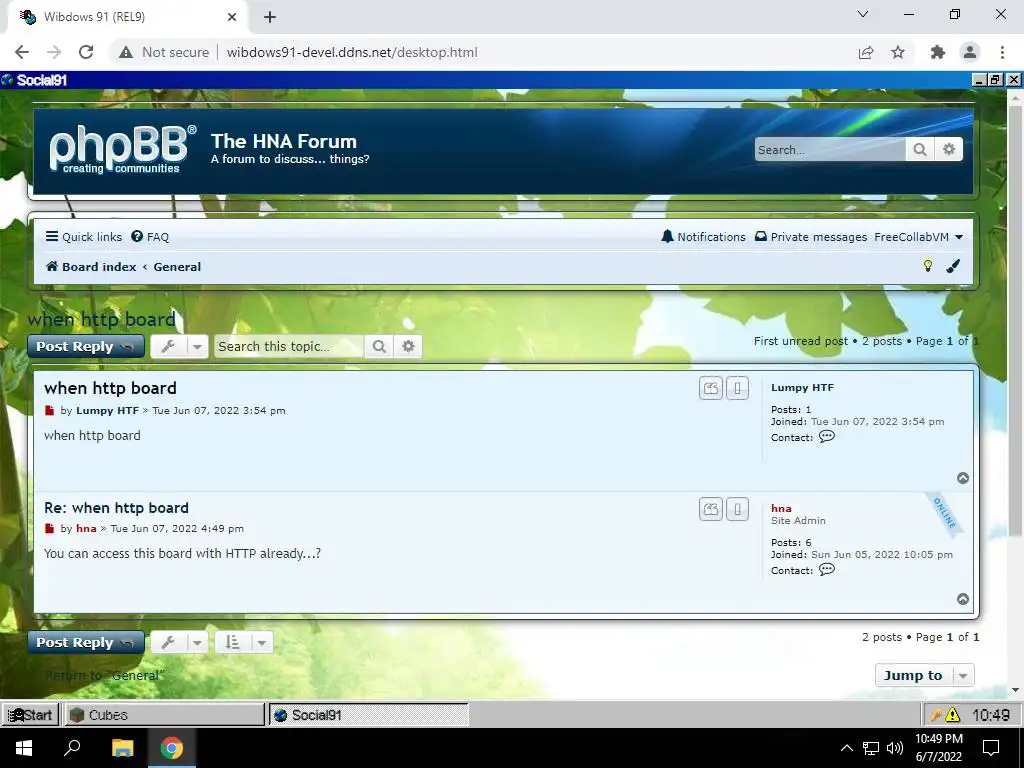Open hna profile in sidebar
1024x768 pixels.
[x=781, y=508]
